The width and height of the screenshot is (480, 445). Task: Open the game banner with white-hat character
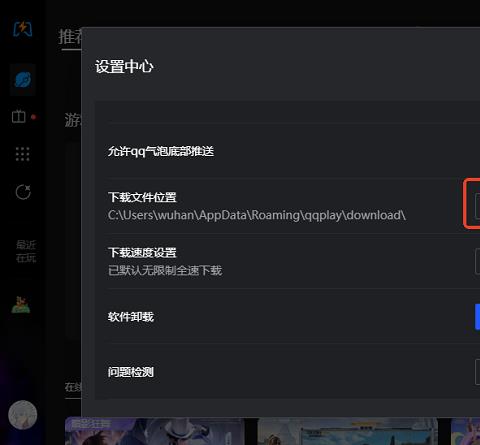(x=155, y=431)
